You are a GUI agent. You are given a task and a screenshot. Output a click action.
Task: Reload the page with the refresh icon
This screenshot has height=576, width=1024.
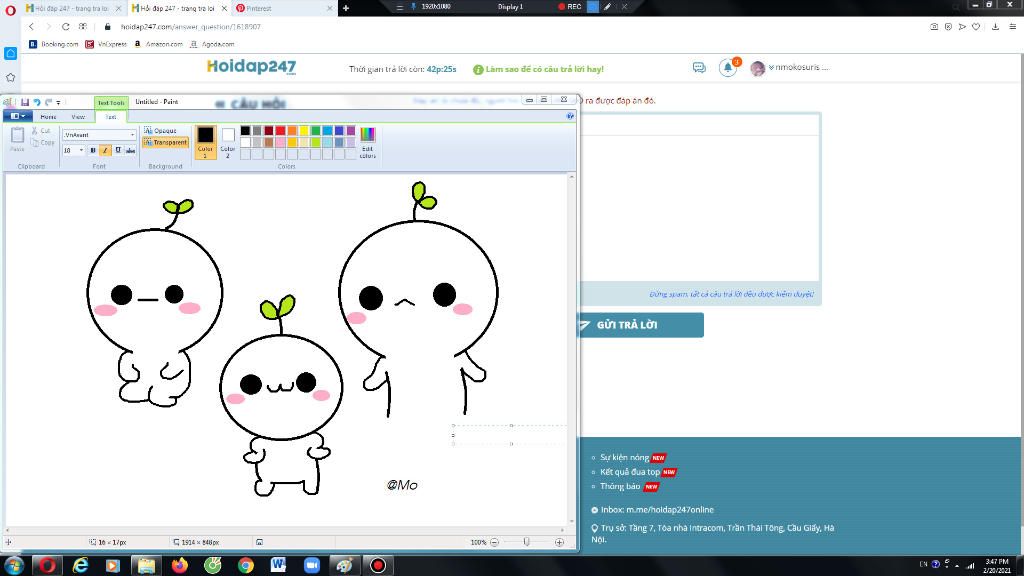65,27
